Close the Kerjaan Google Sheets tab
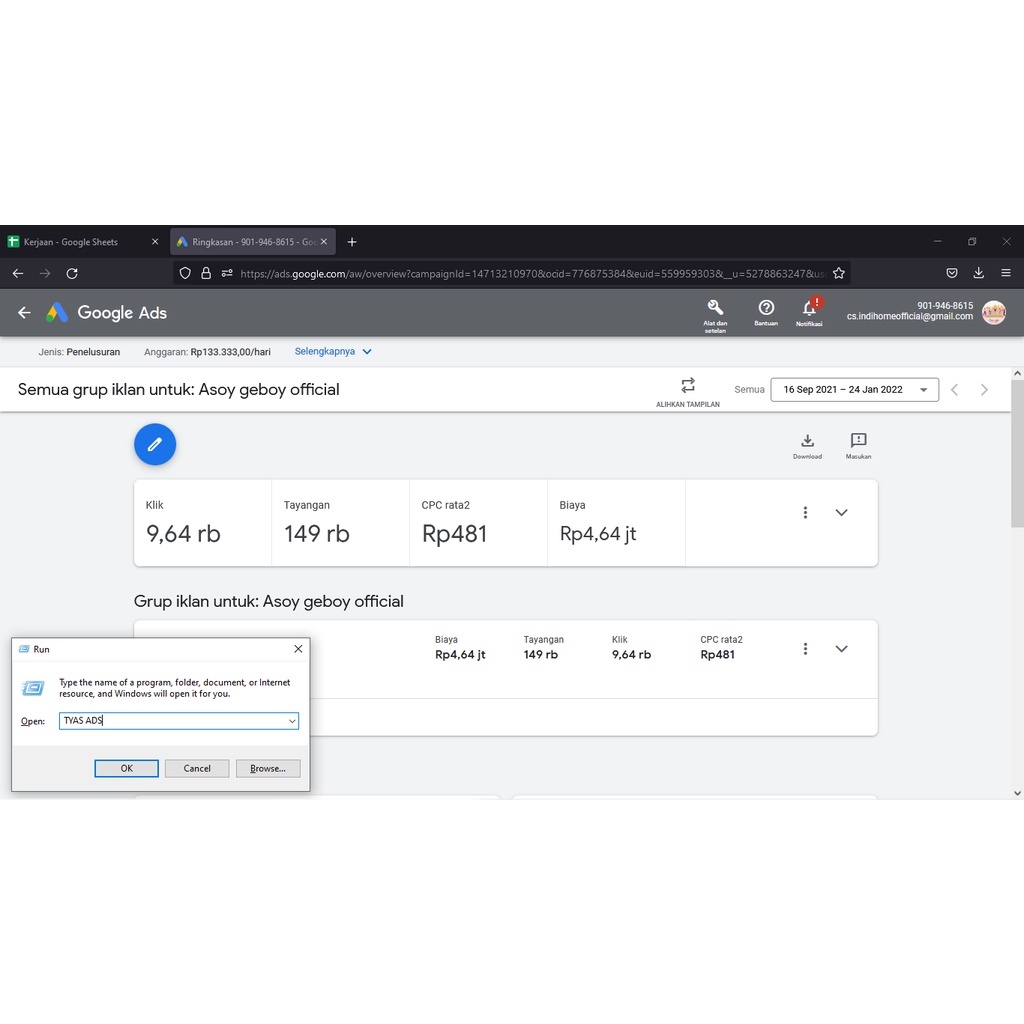Screen dimensions: 1024x1024 point(155,242)
